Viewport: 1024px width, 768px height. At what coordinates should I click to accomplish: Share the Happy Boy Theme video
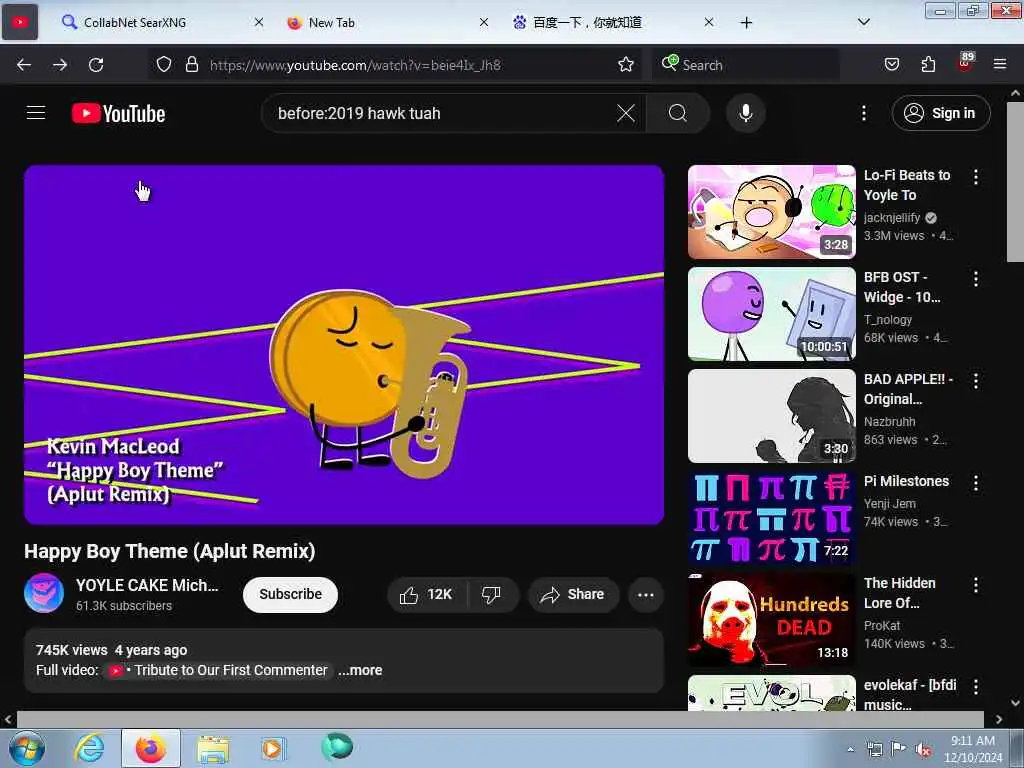tap(573, 595)
